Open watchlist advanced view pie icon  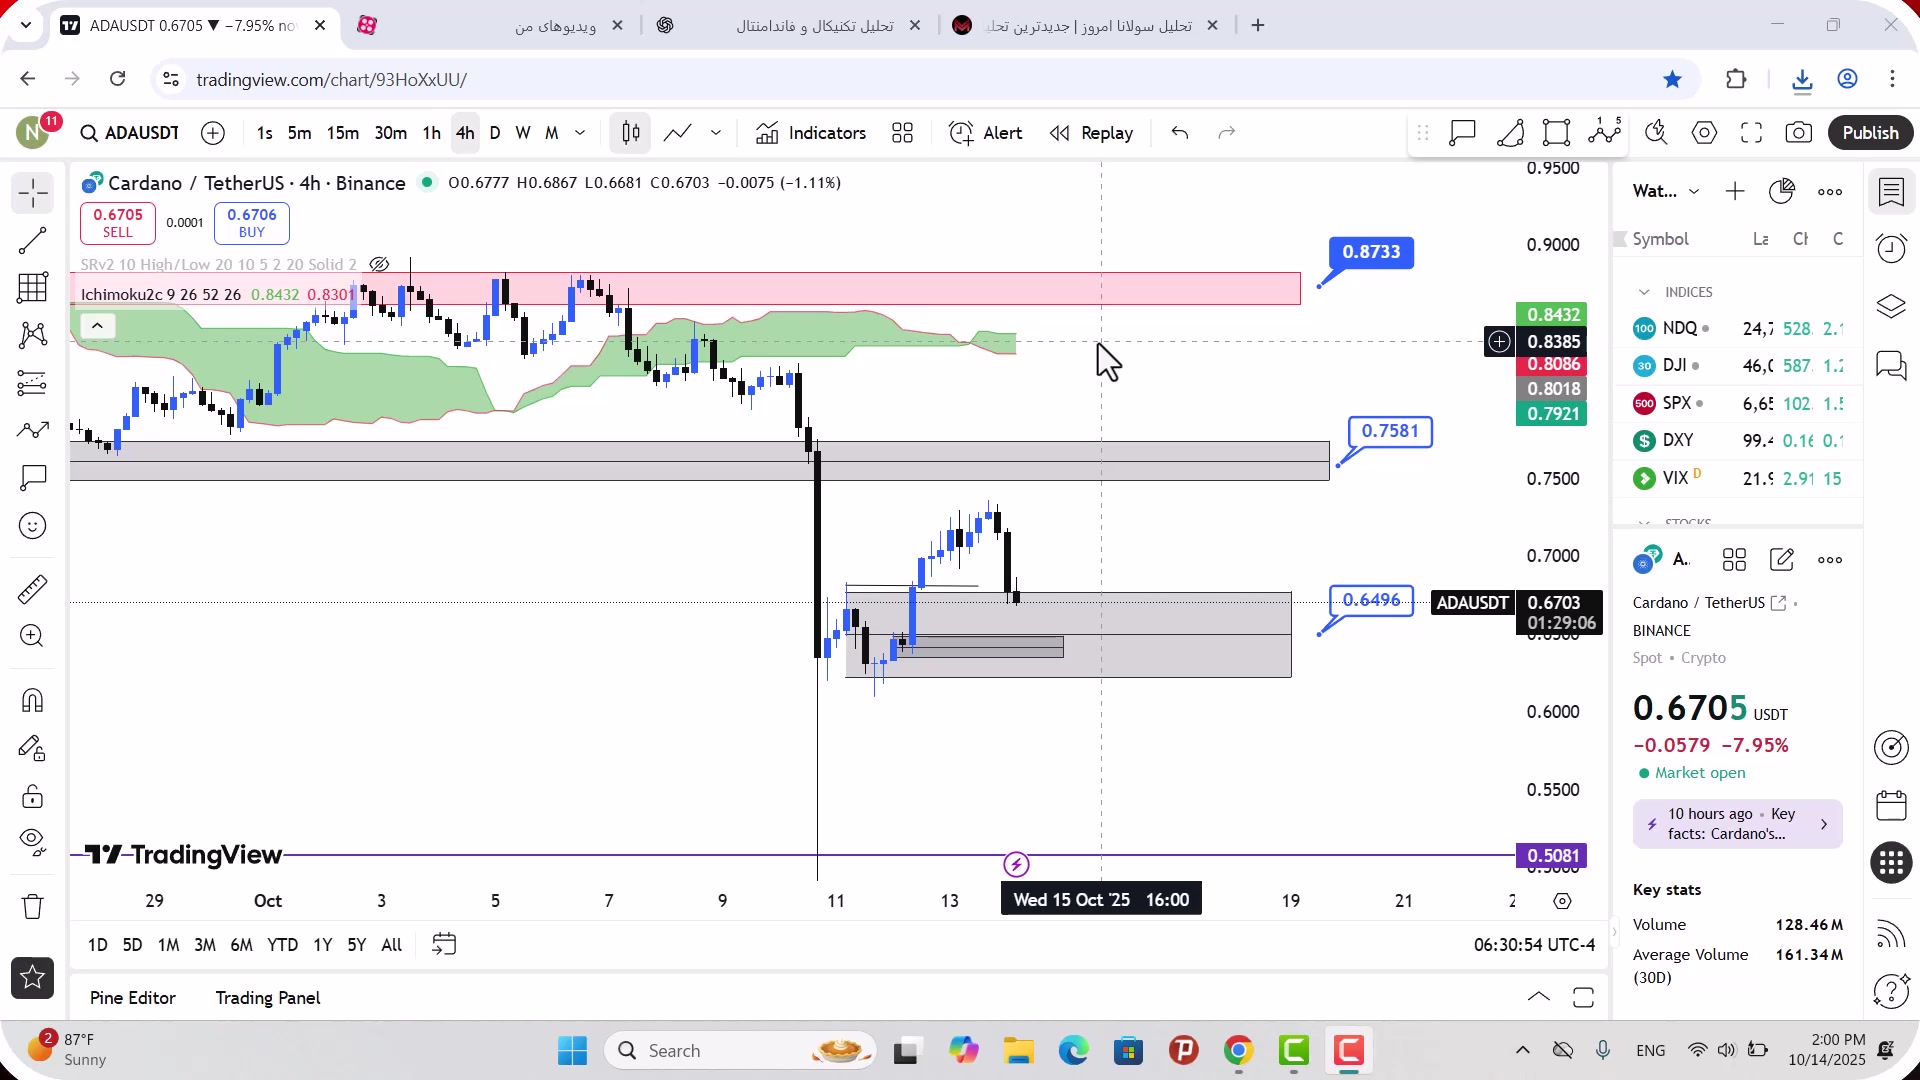tap(1782, 191)
